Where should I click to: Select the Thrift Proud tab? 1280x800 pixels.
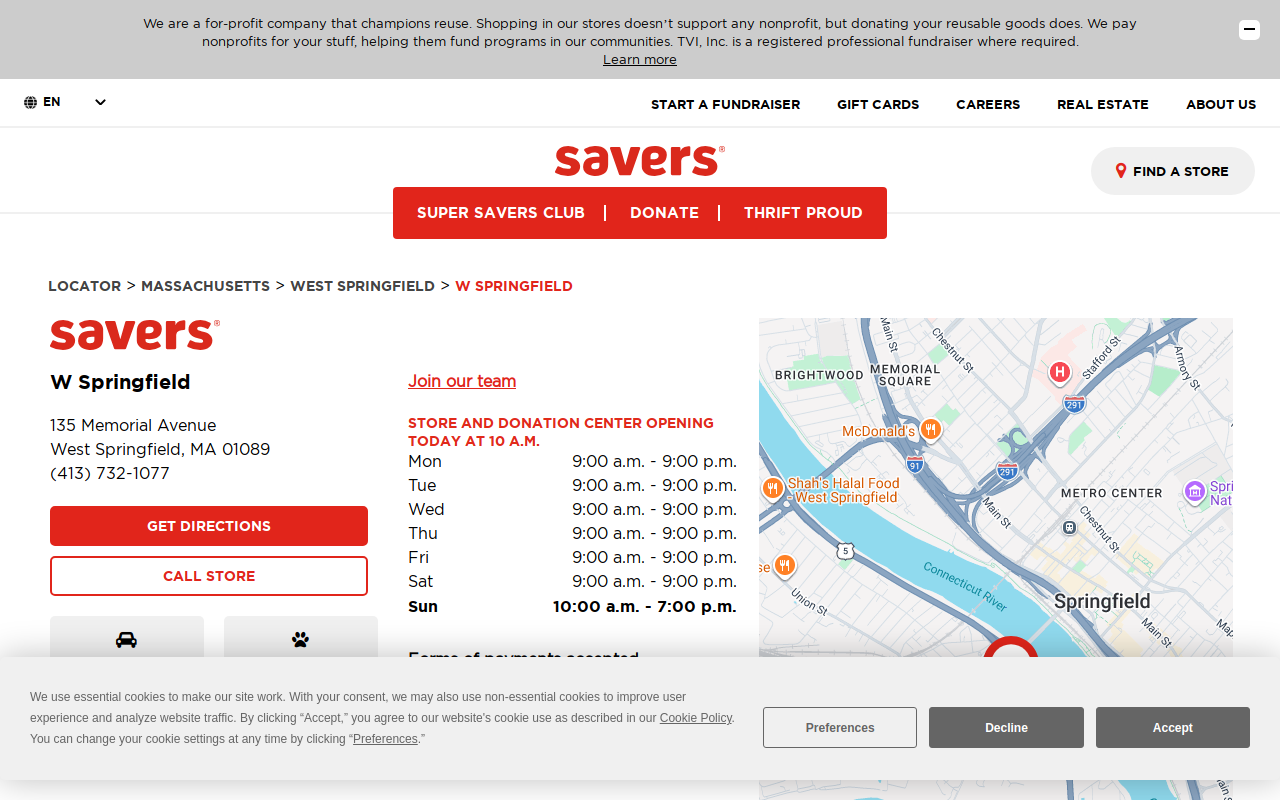pos(803,213)
